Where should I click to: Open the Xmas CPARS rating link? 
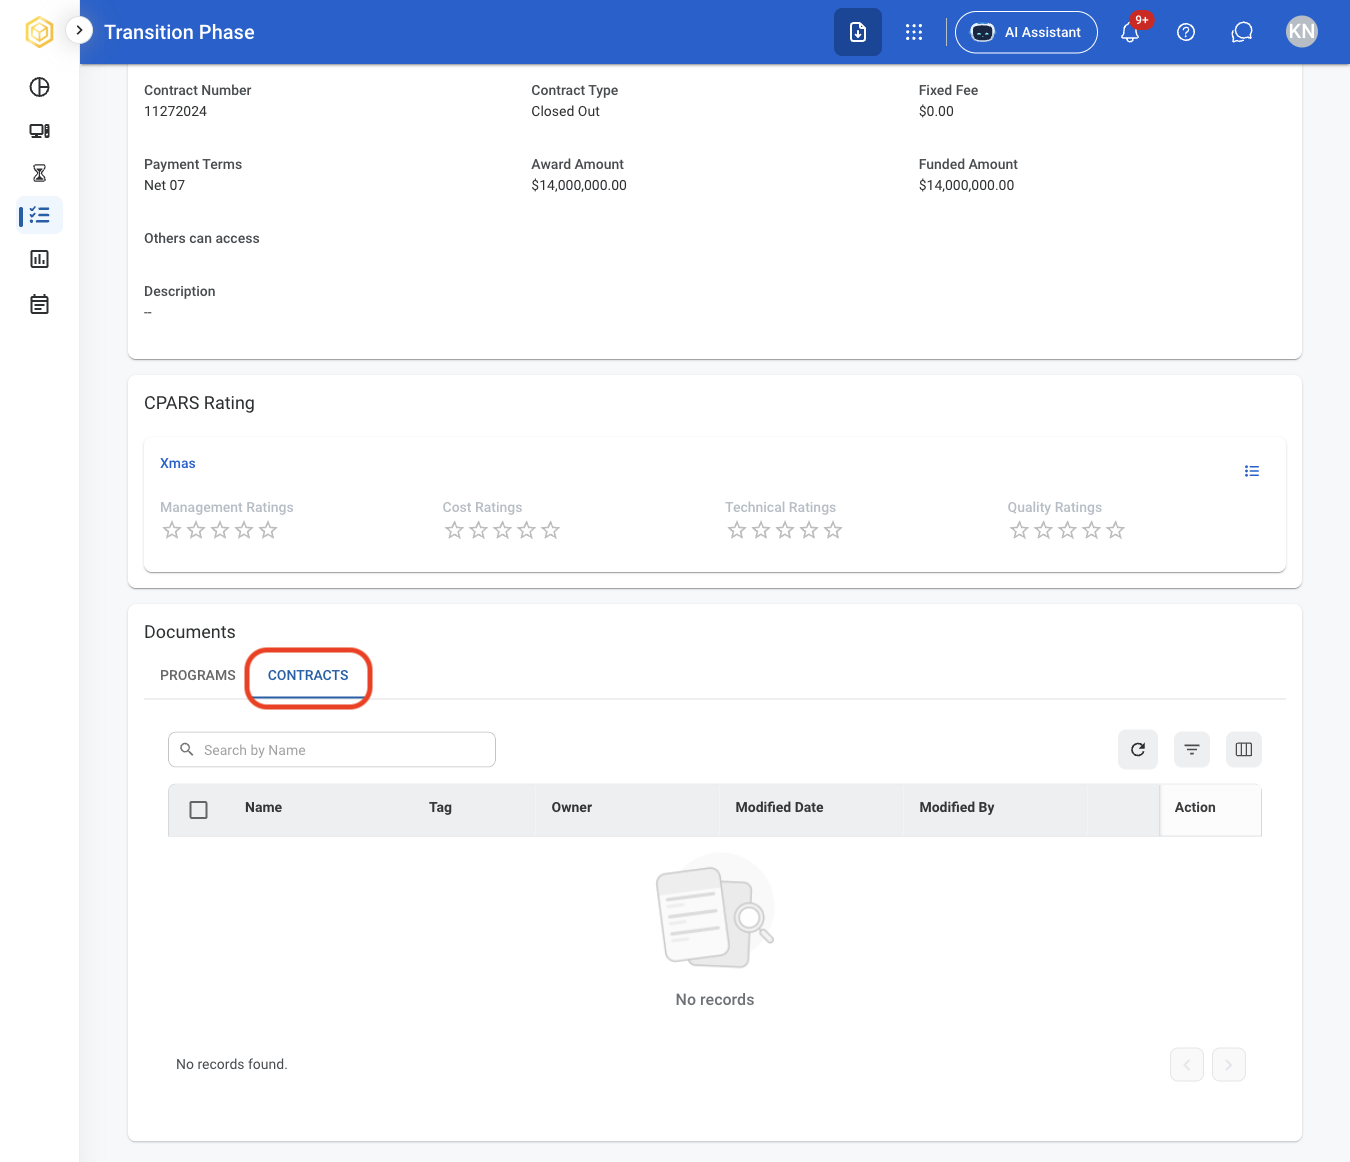tap(178, 463)
